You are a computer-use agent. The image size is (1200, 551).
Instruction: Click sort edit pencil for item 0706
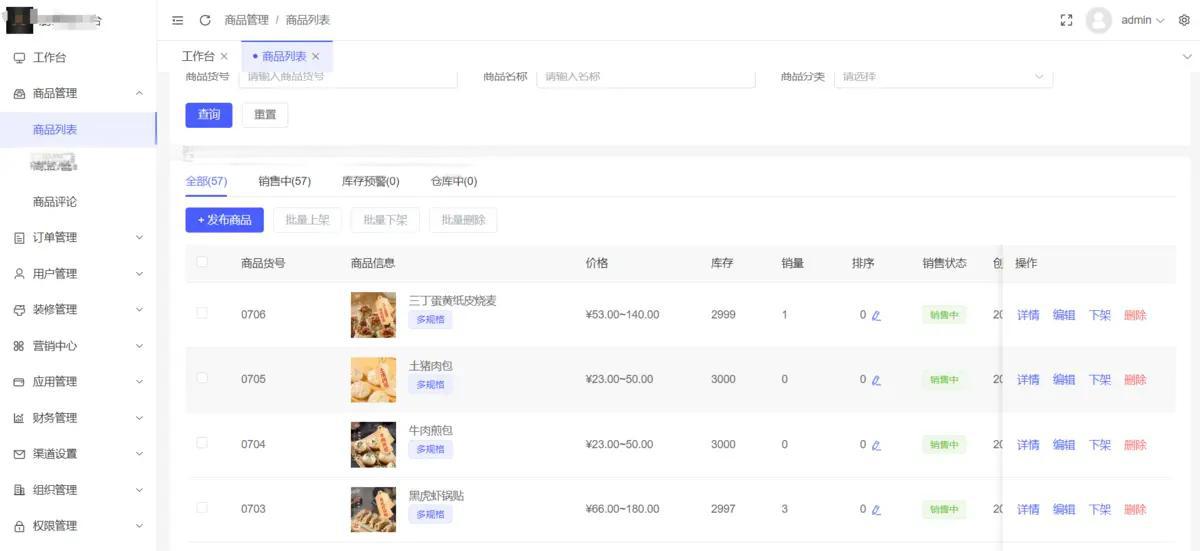pos(876,316)
